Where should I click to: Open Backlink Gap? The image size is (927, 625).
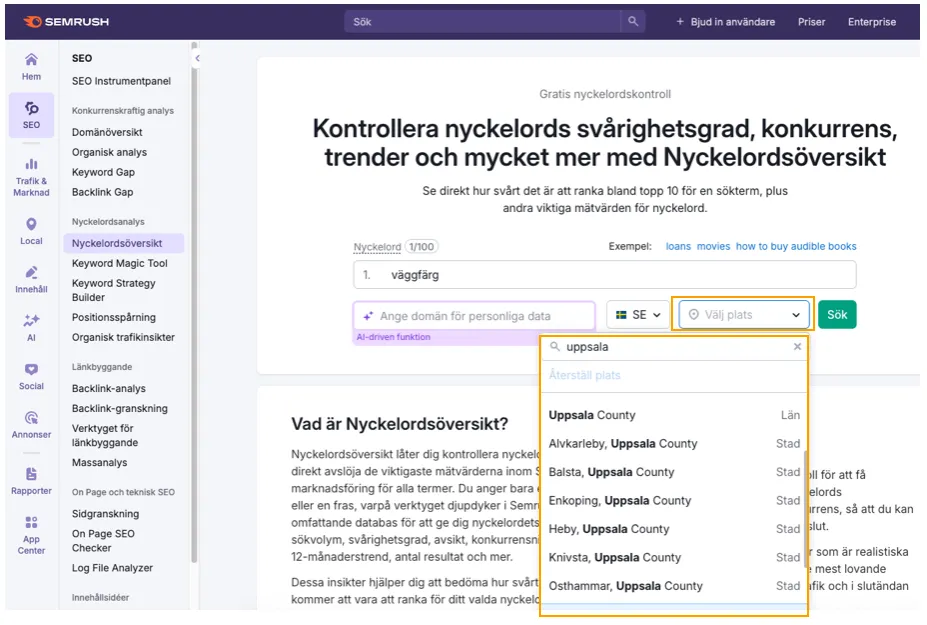(102, 192)
